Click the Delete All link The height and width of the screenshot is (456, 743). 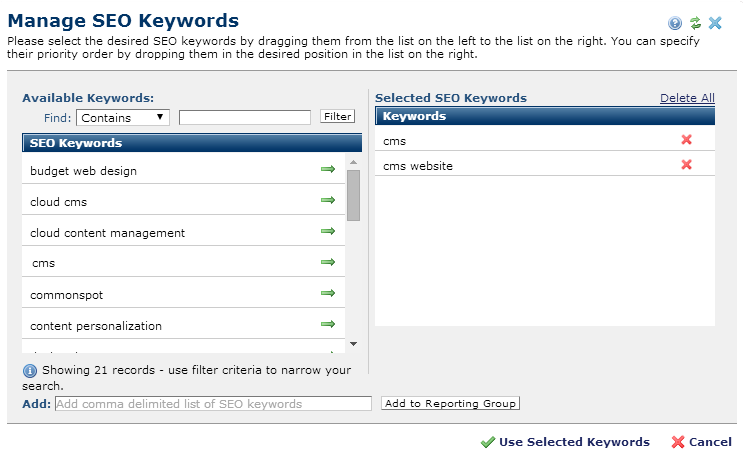coord(687,98)
